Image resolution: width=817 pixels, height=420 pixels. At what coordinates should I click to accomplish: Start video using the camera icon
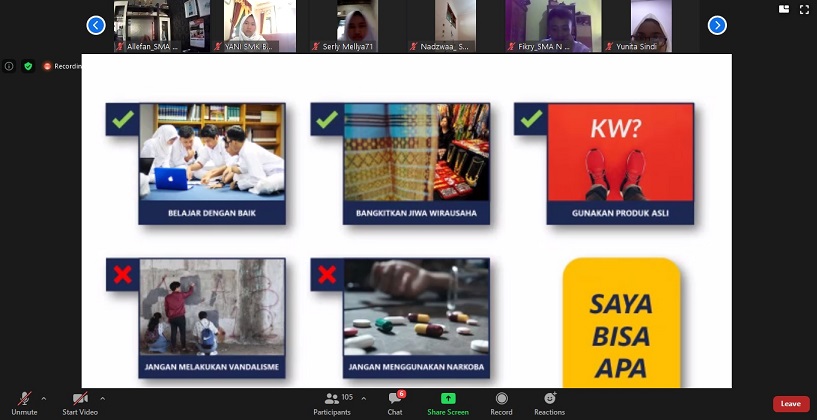pos(79,399)
